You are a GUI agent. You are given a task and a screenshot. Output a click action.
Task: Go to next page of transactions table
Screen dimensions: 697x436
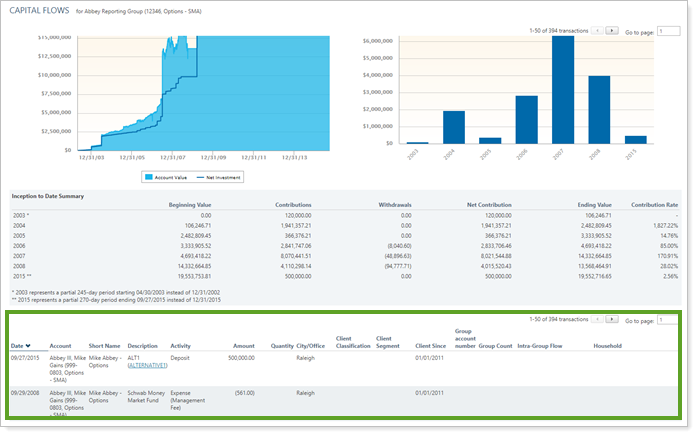click(612, 319)
